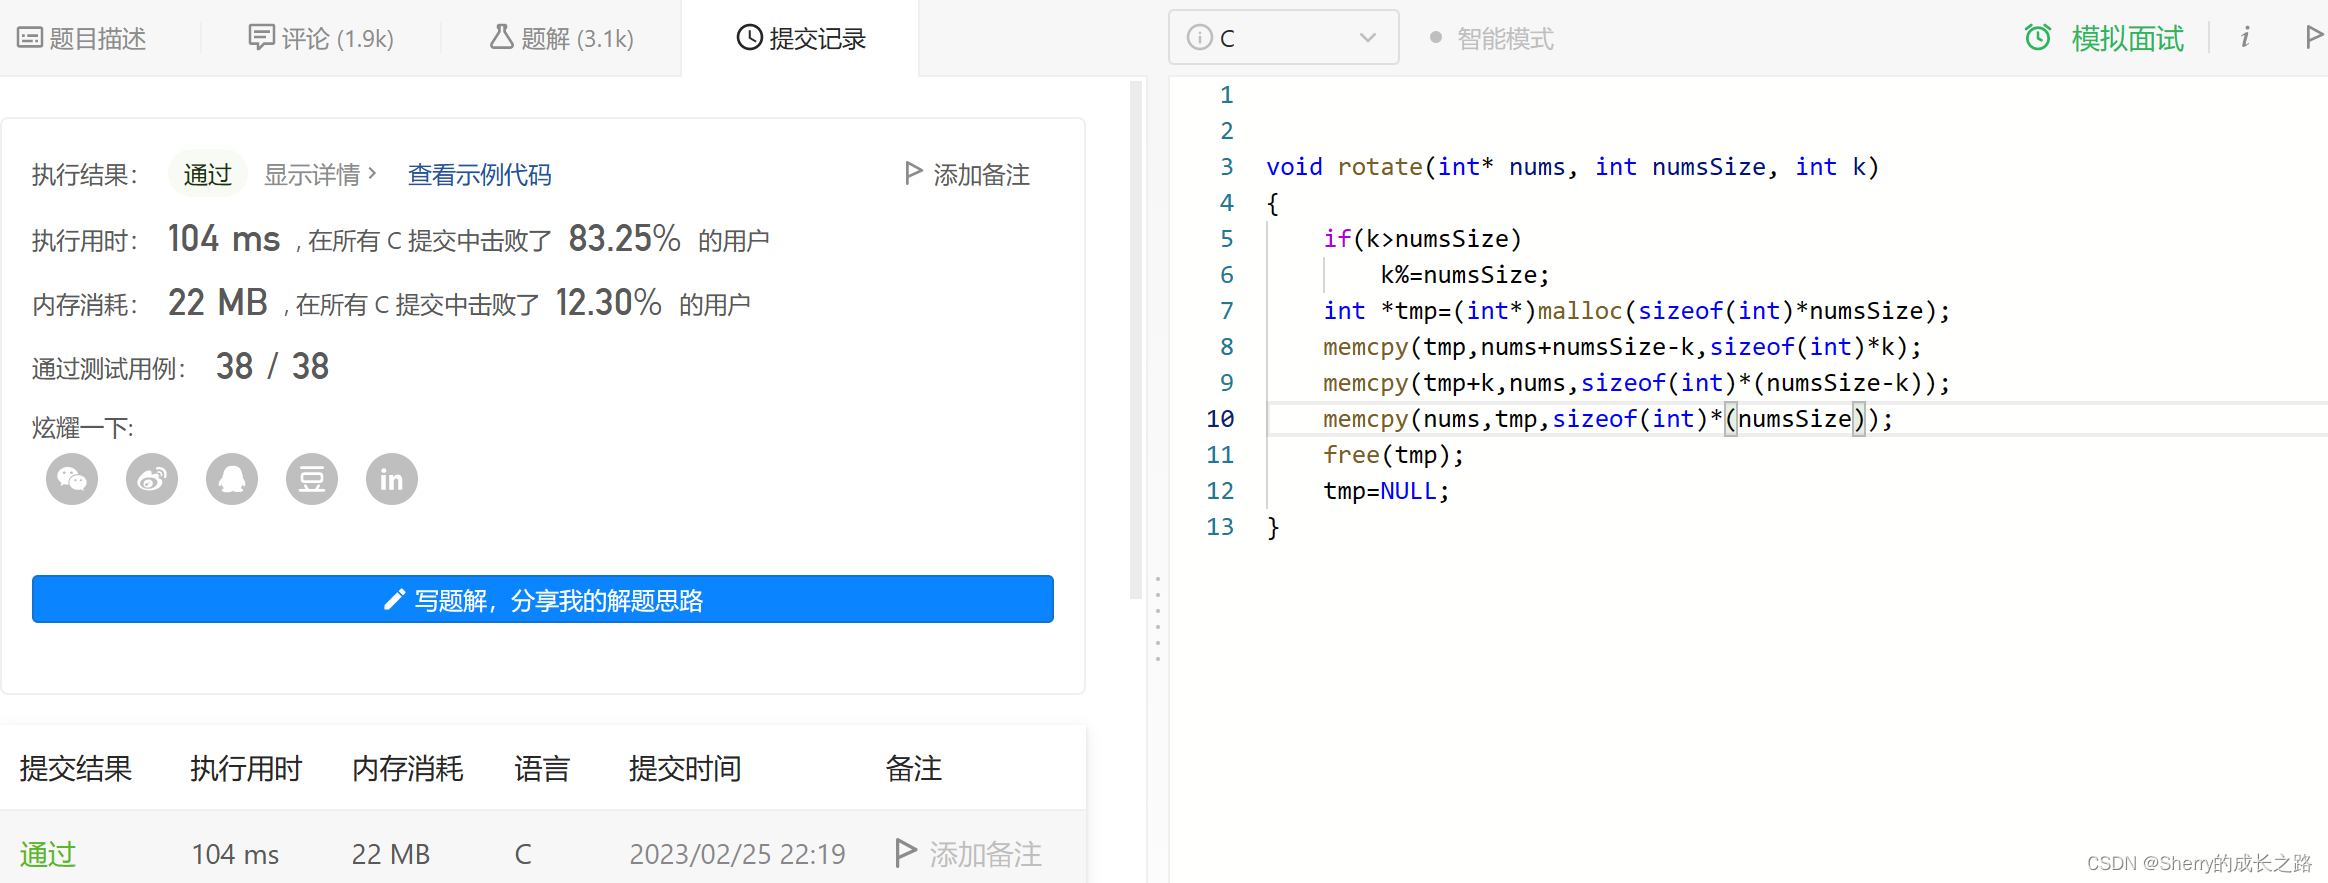Click the 内存消耗 column header
Screen dimensions: 2328x883
(x=408, y=768)
